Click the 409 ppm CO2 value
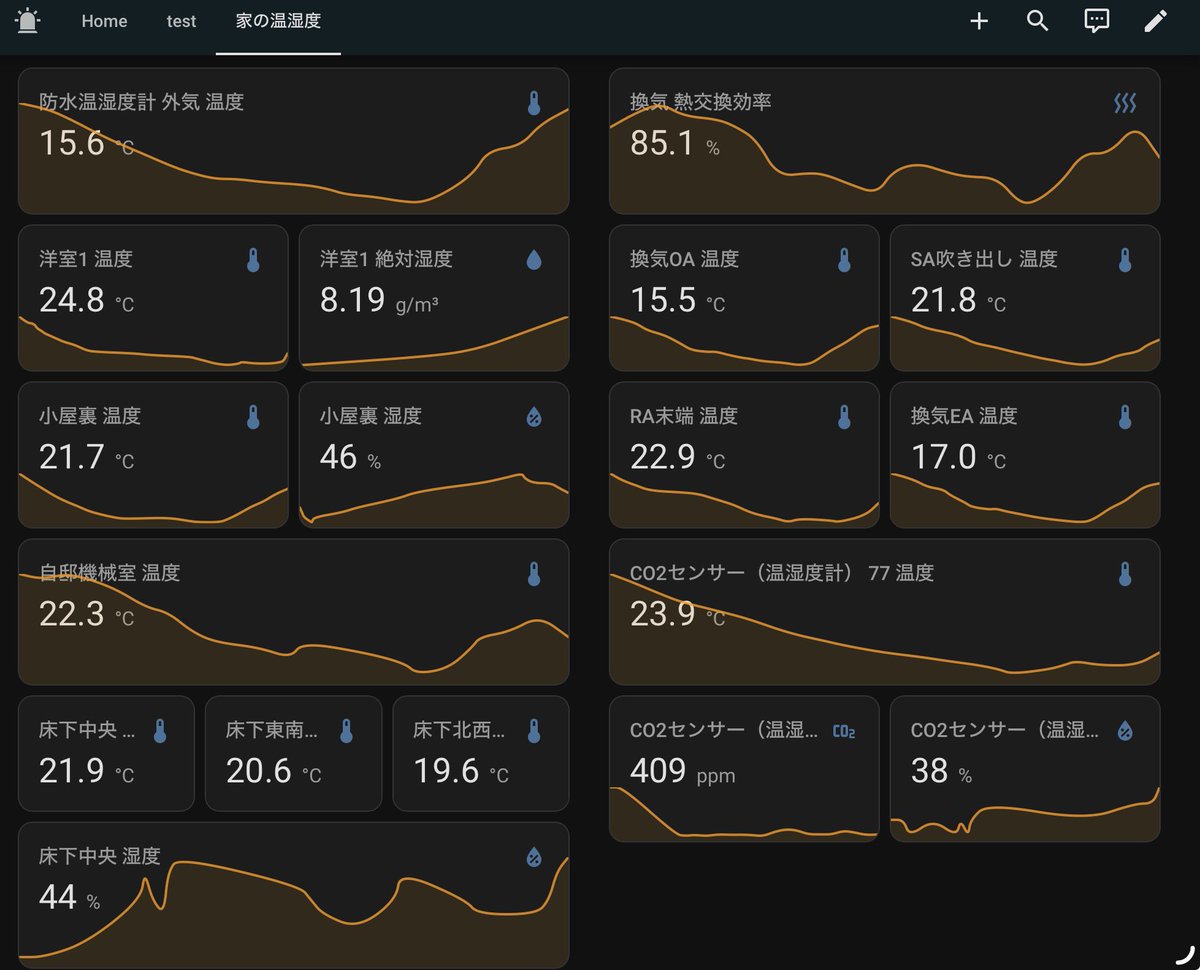 pyautogui.click(x=682, y=771)
